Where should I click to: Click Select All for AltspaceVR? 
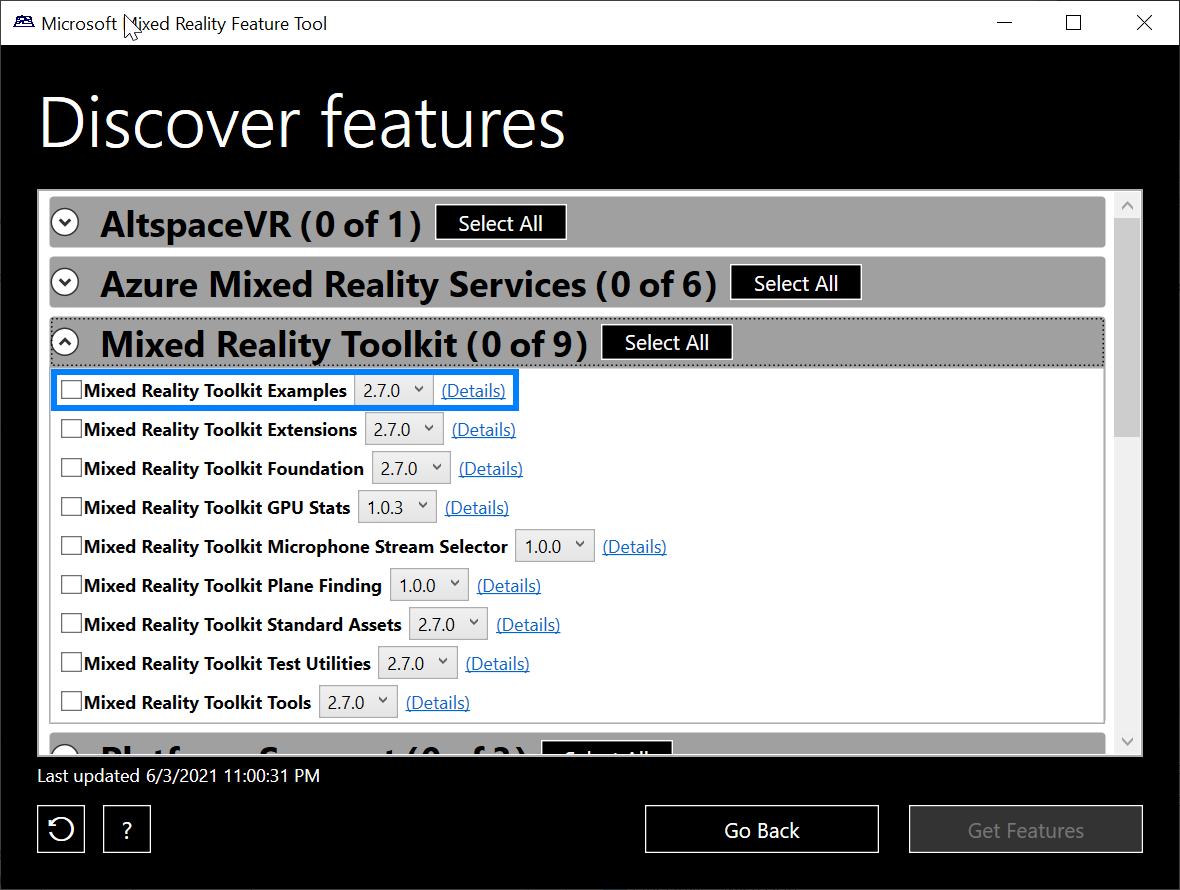500,222
